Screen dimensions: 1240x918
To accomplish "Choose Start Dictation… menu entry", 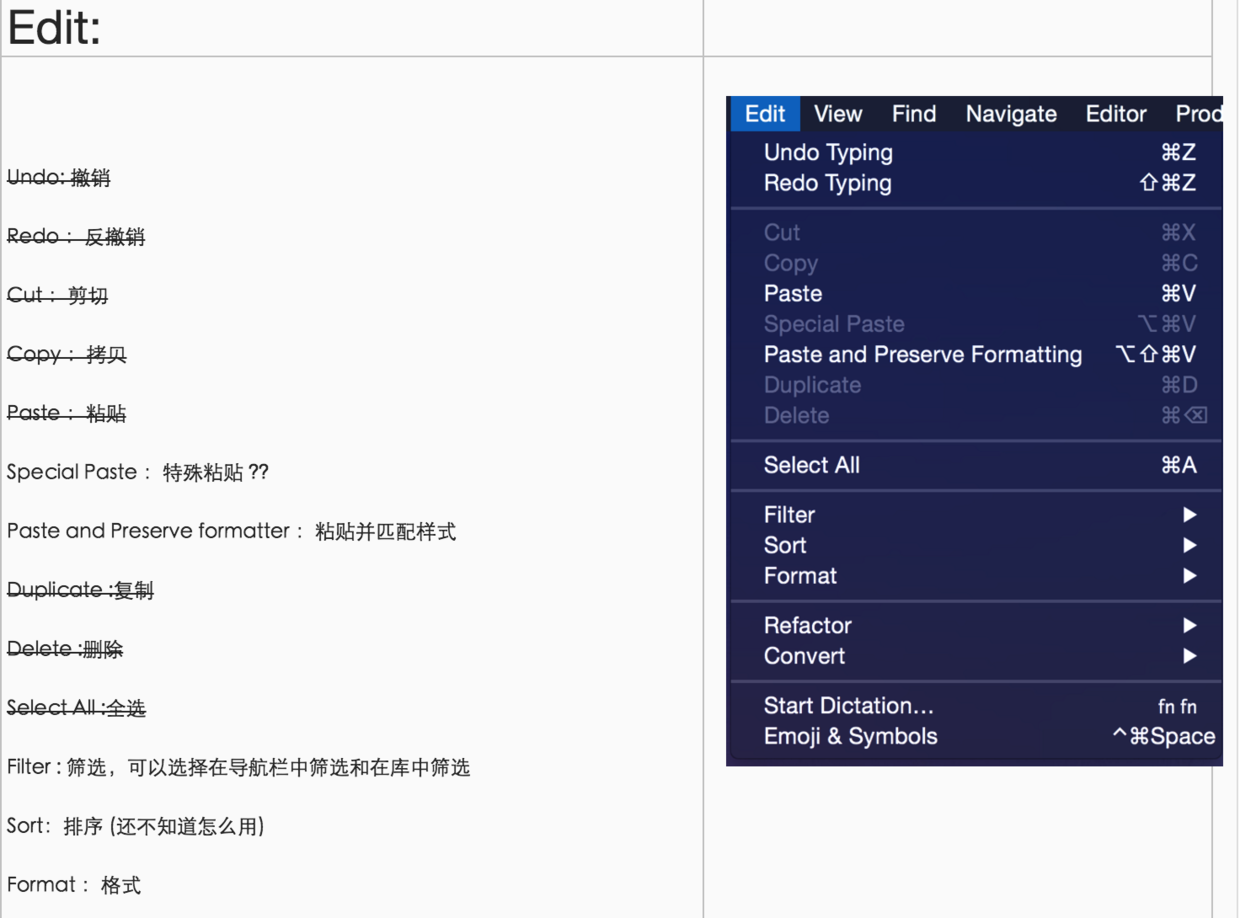I will [x=975, y=706].
